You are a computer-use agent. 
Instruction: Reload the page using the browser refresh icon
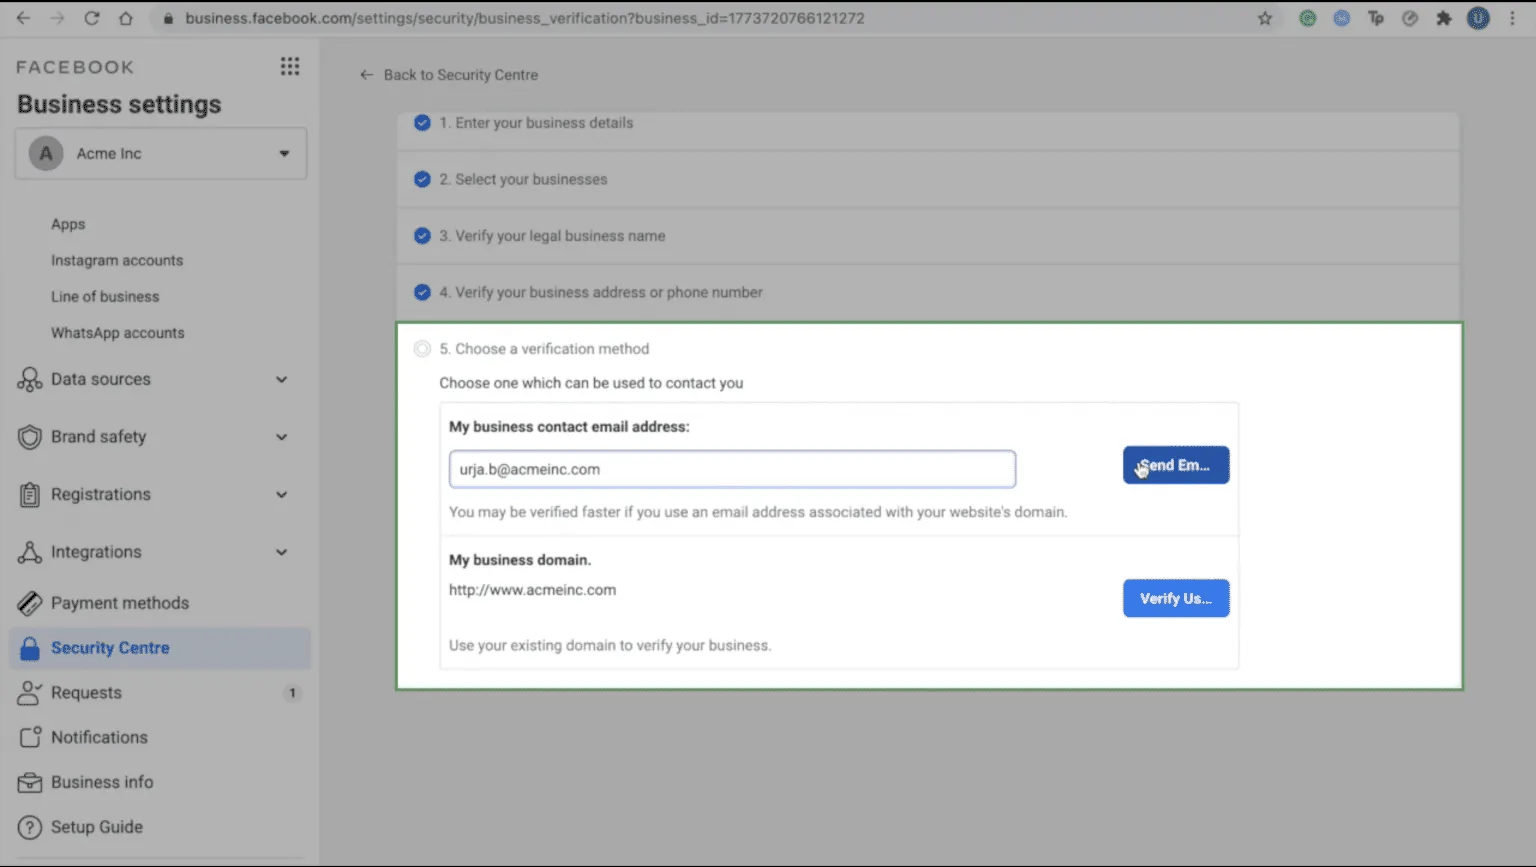(92, 18)
